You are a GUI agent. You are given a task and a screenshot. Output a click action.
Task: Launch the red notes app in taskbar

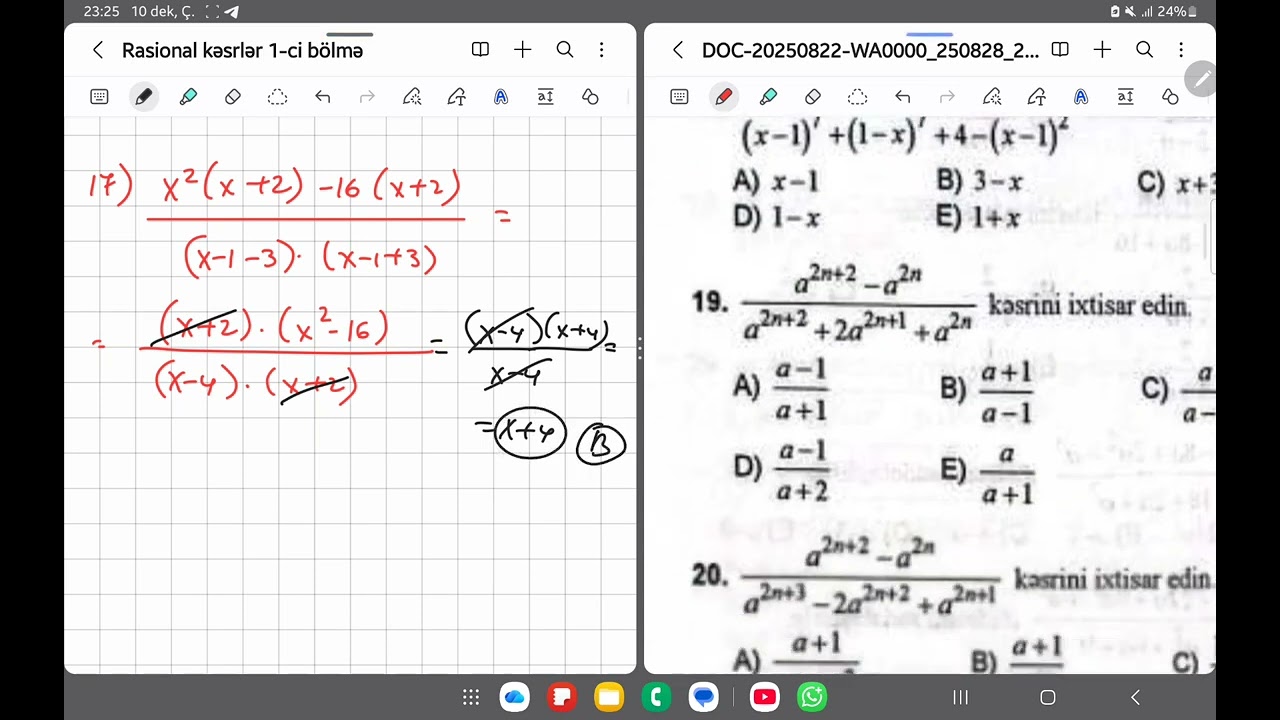563,697
